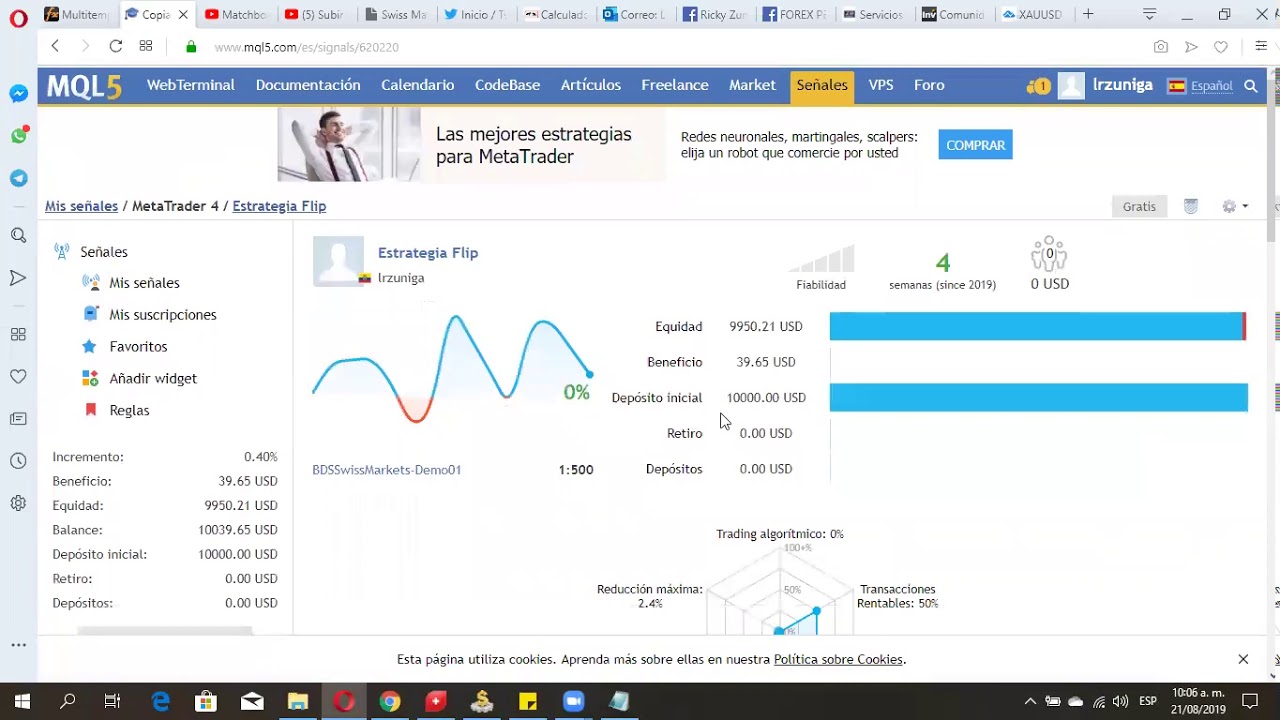Take a snapshot with camera icon
This screenshot has width=1280, height=720.
click(1160, 47)
